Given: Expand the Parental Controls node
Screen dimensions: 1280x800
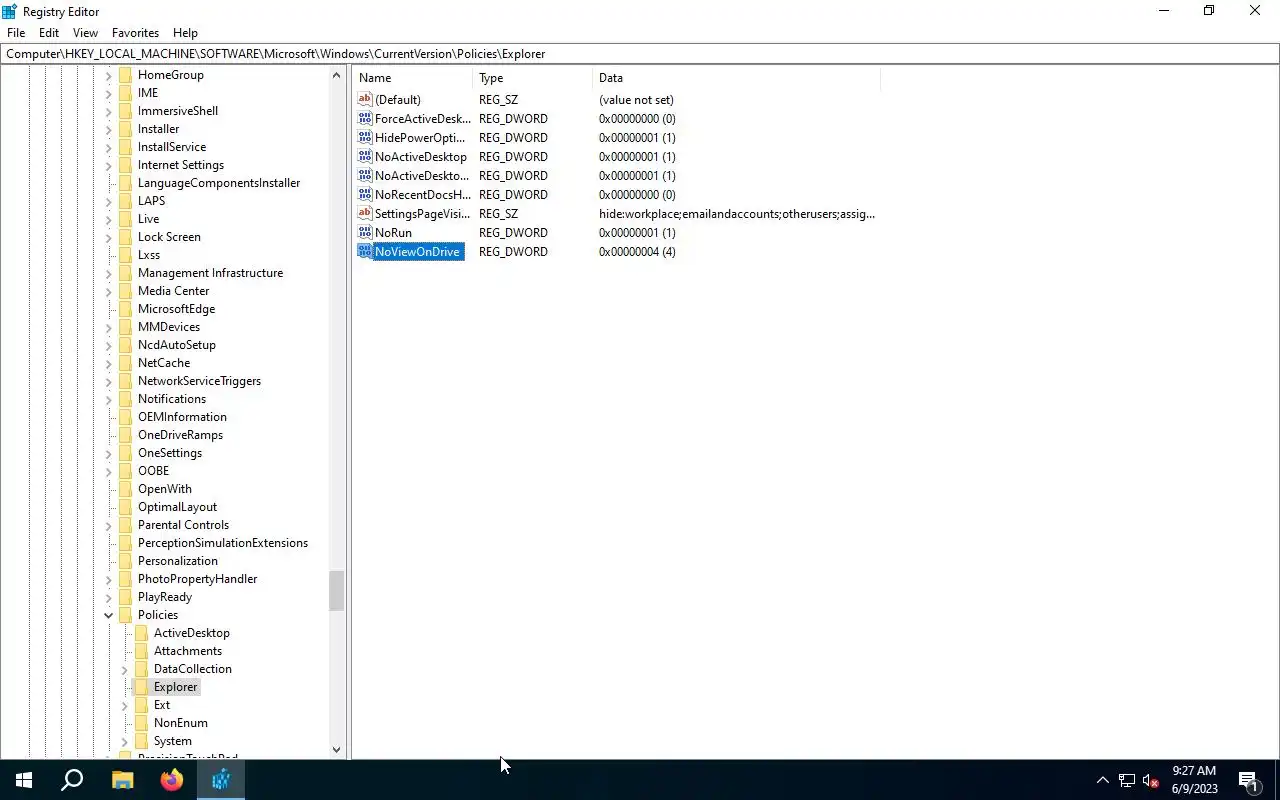Looking at the screenshot, I should coord(109,525).
